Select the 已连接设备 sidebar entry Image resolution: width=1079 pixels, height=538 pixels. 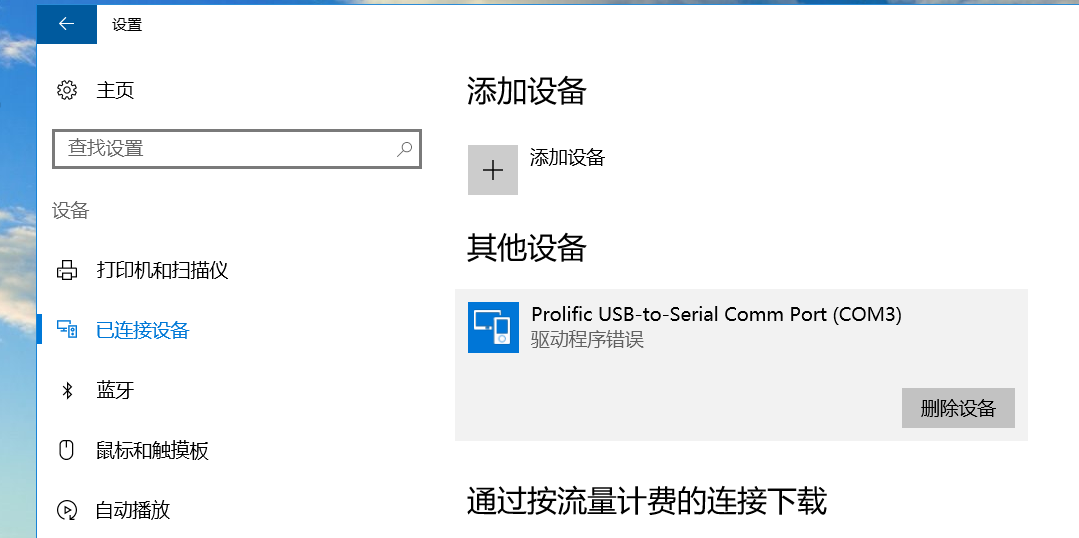143,330
